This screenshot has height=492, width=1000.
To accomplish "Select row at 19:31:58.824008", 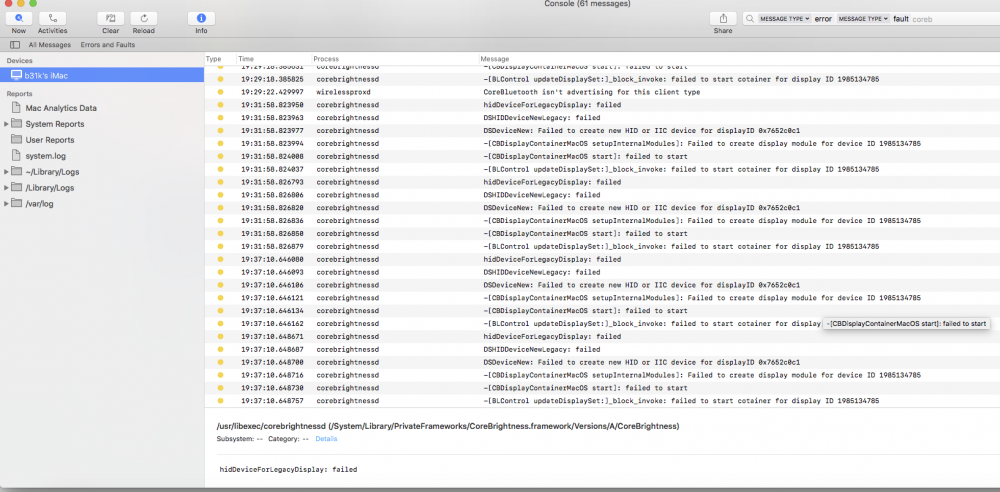I will tap(602, 156).
